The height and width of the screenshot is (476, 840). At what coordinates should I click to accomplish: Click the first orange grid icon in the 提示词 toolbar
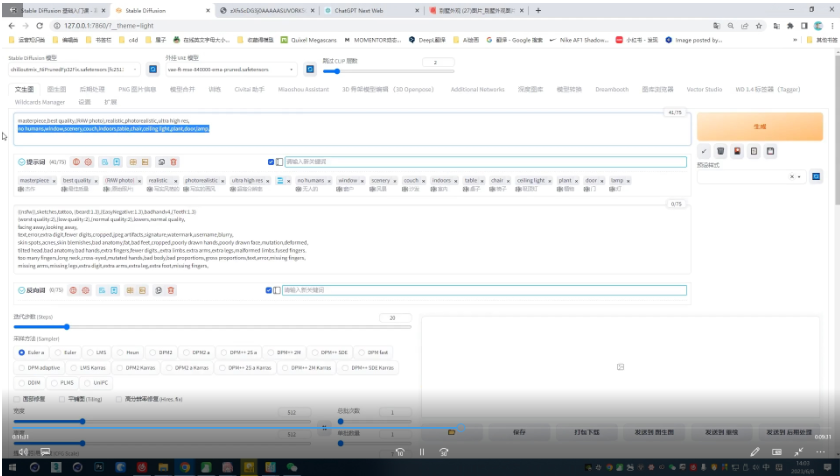(133, 162)
